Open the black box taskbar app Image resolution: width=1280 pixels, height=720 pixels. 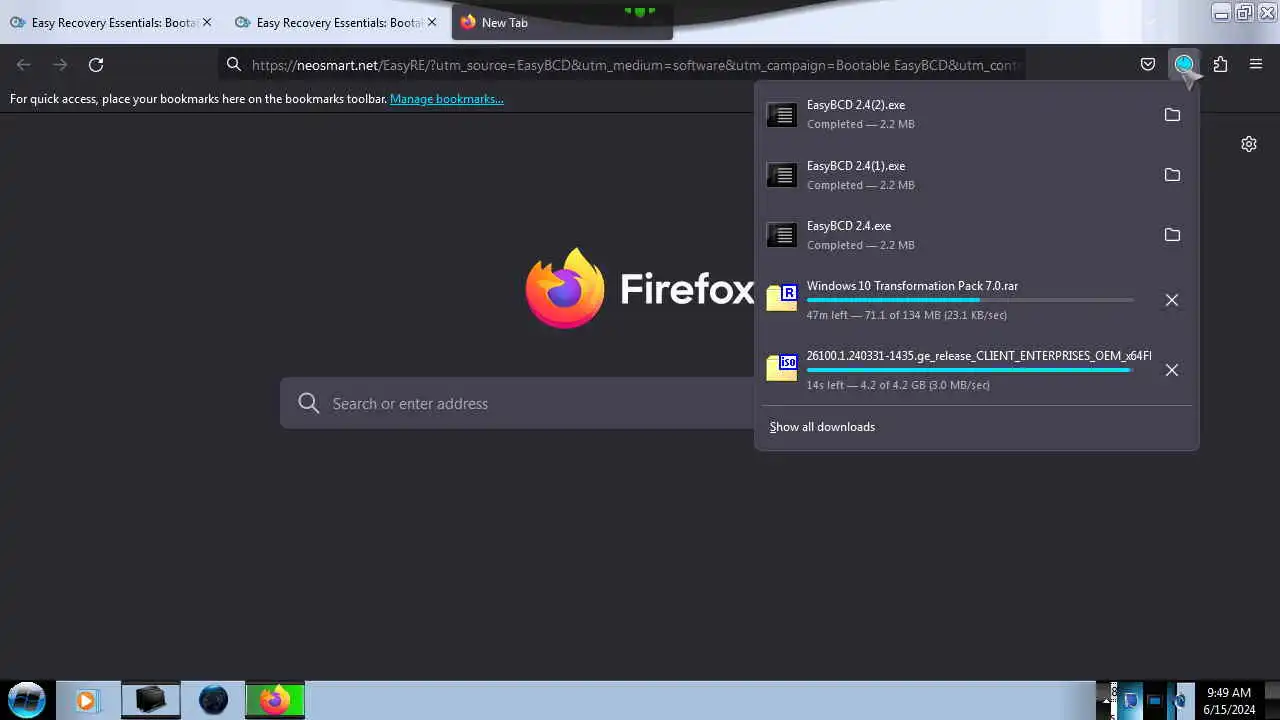tap(151, 699)
